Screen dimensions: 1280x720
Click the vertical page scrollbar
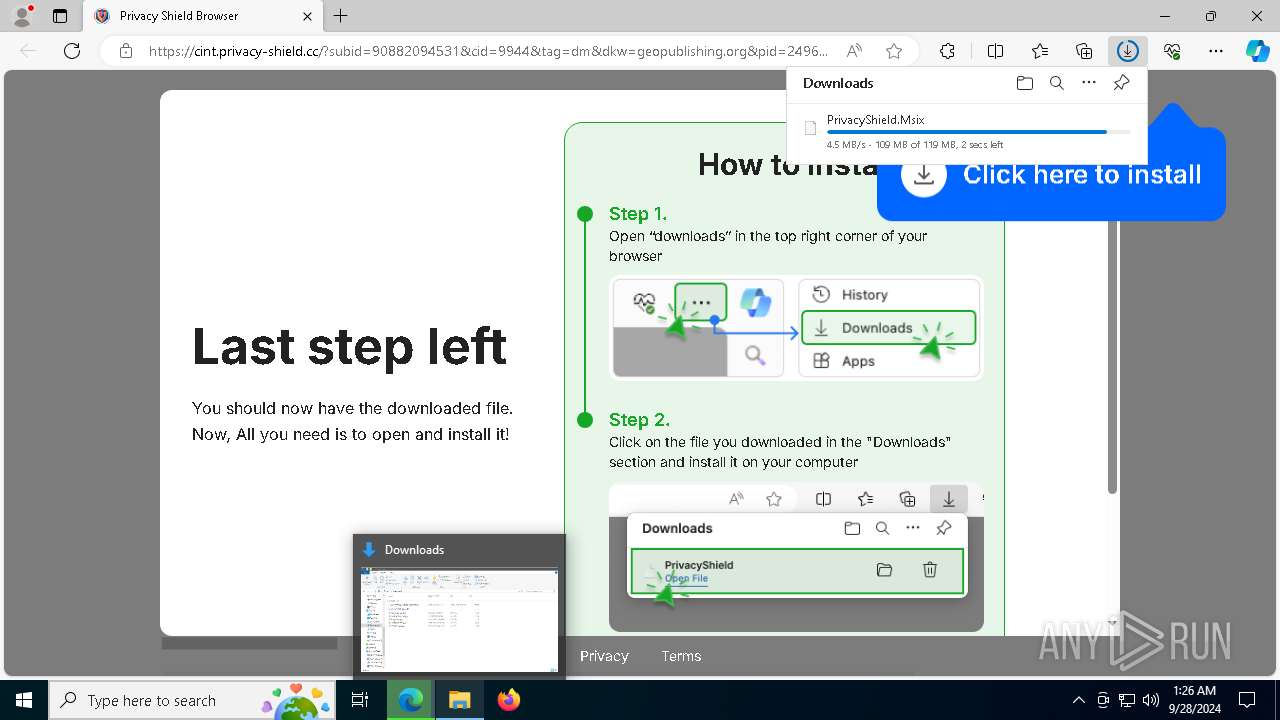coord(1112,355)
